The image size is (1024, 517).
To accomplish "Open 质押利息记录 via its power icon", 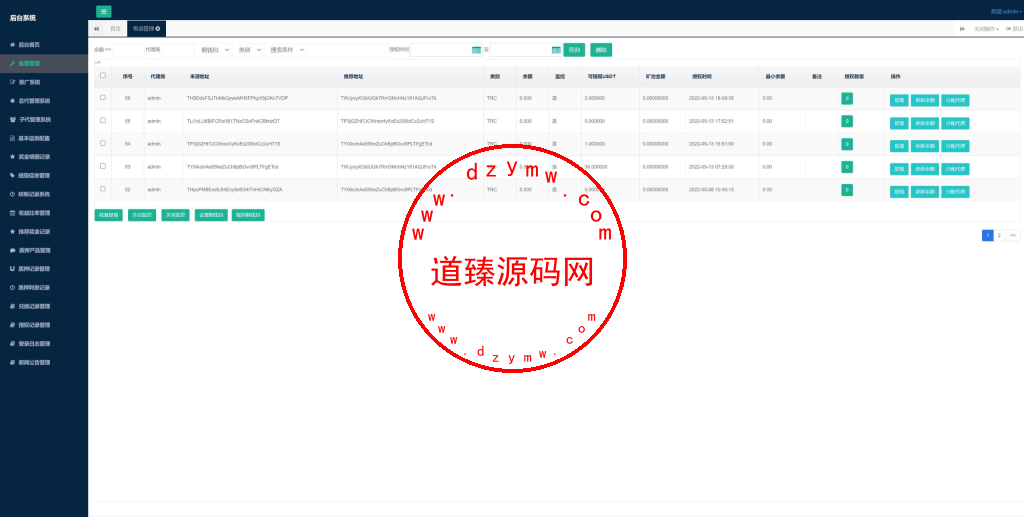I will 12,288.
